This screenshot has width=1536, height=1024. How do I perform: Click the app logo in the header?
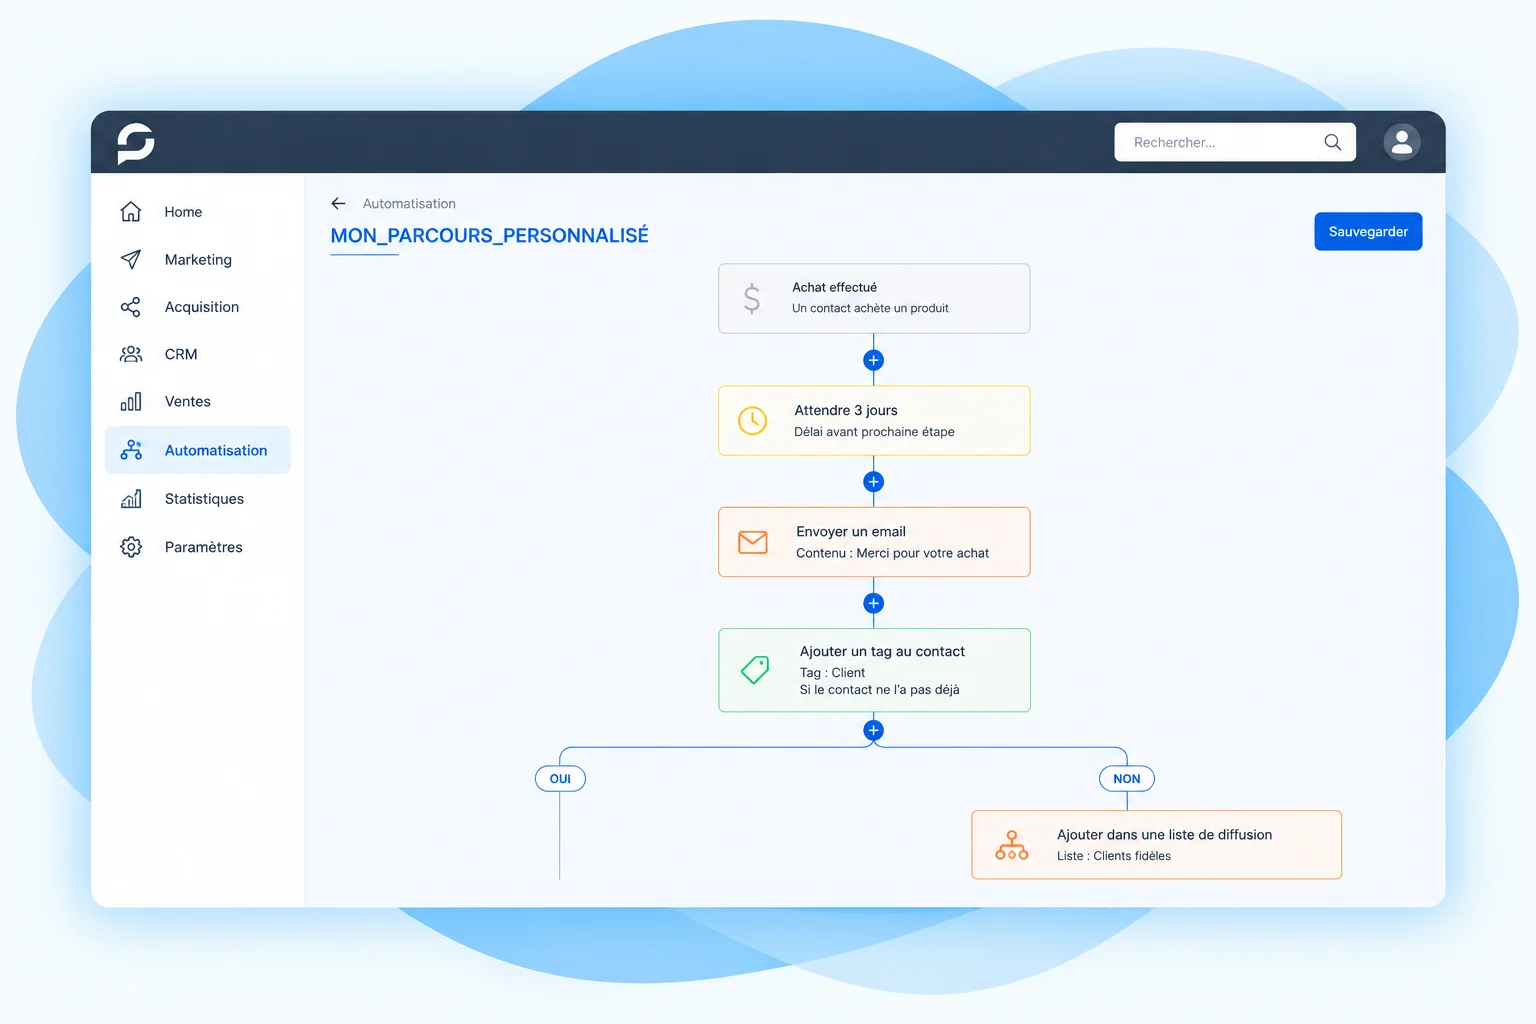(x=136, y=143)
